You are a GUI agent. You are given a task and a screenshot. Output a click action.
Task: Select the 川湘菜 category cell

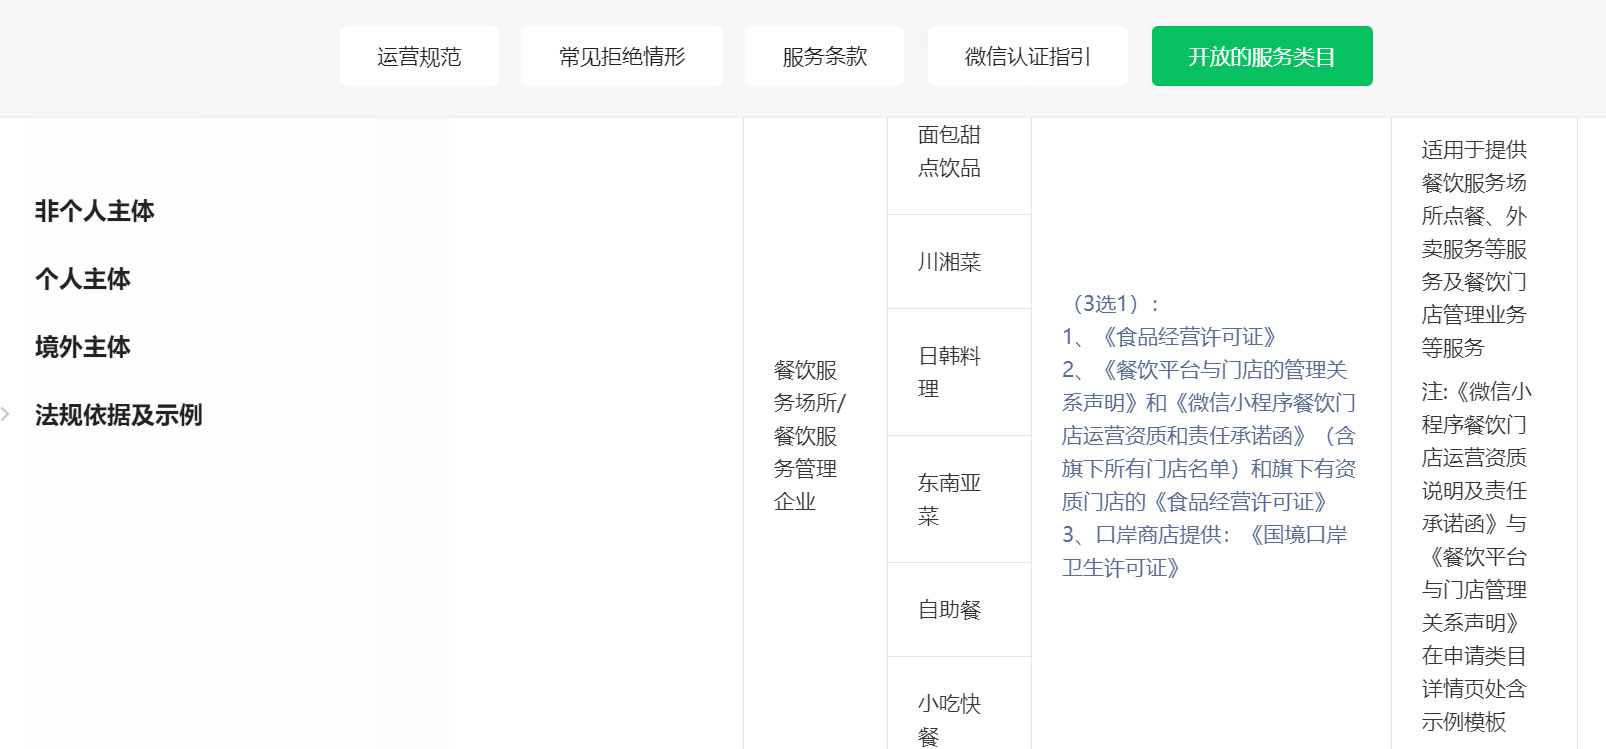949,262
